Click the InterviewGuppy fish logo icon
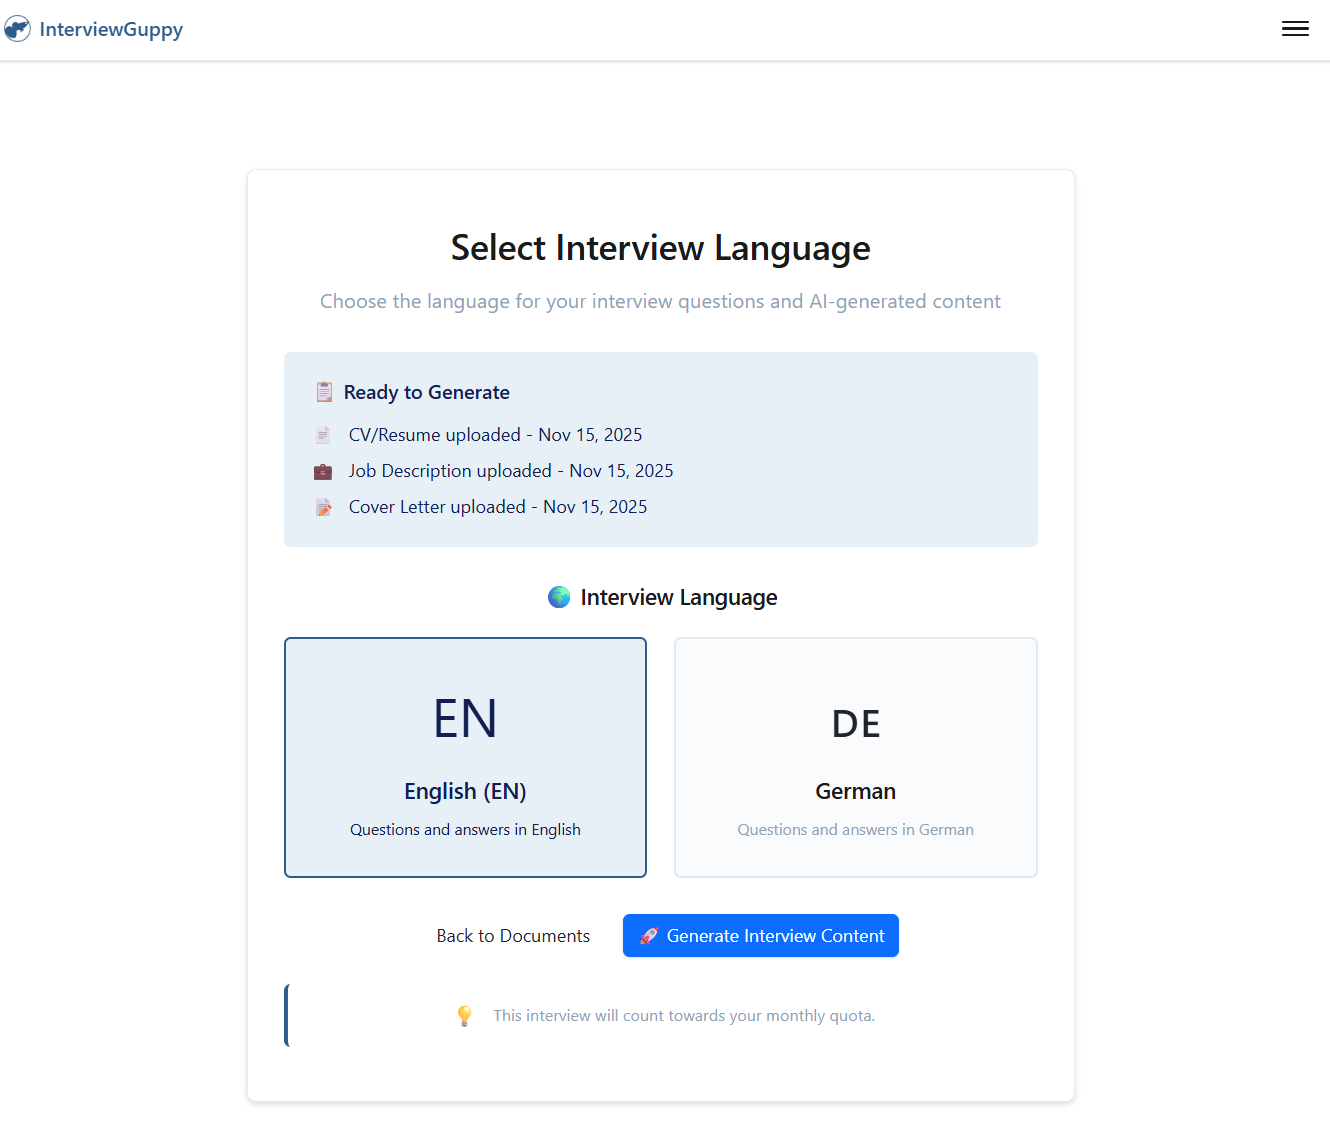The image size is (1330, 1138). coord(17,28)
